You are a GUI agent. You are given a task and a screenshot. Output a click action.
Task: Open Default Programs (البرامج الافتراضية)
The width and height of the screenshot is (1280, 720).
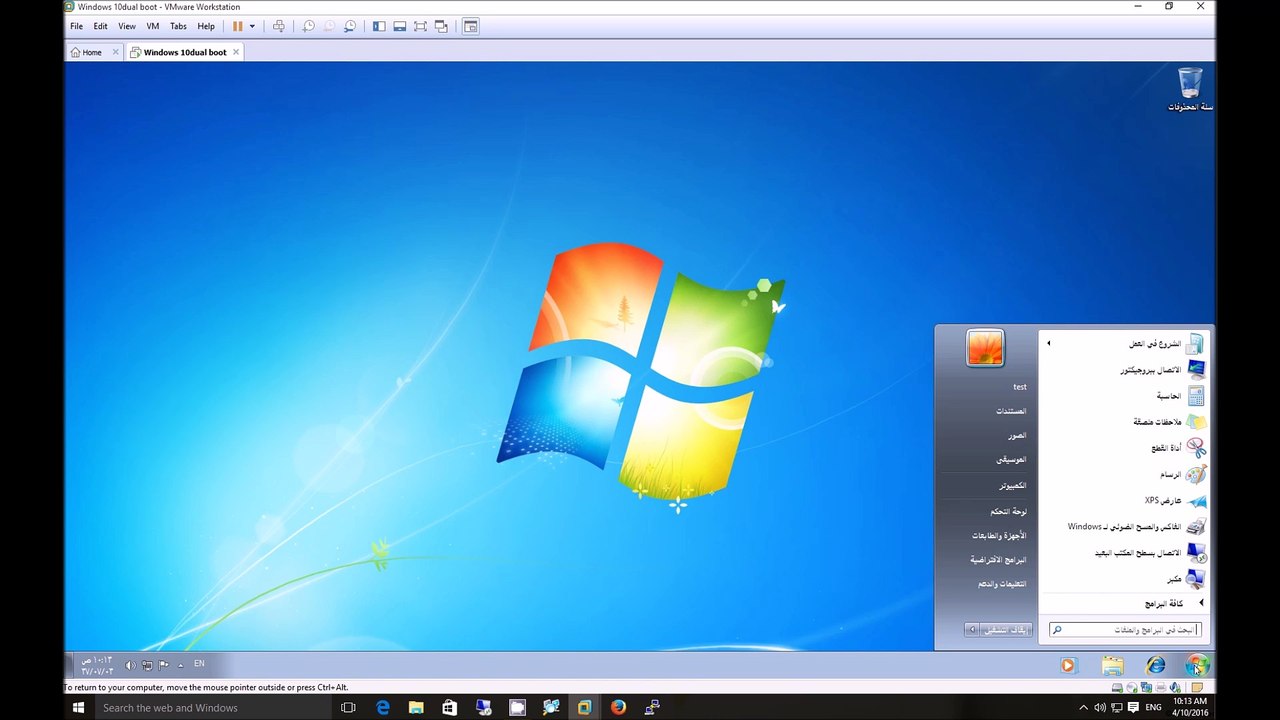pyautogui.click(x=998, y=559)
